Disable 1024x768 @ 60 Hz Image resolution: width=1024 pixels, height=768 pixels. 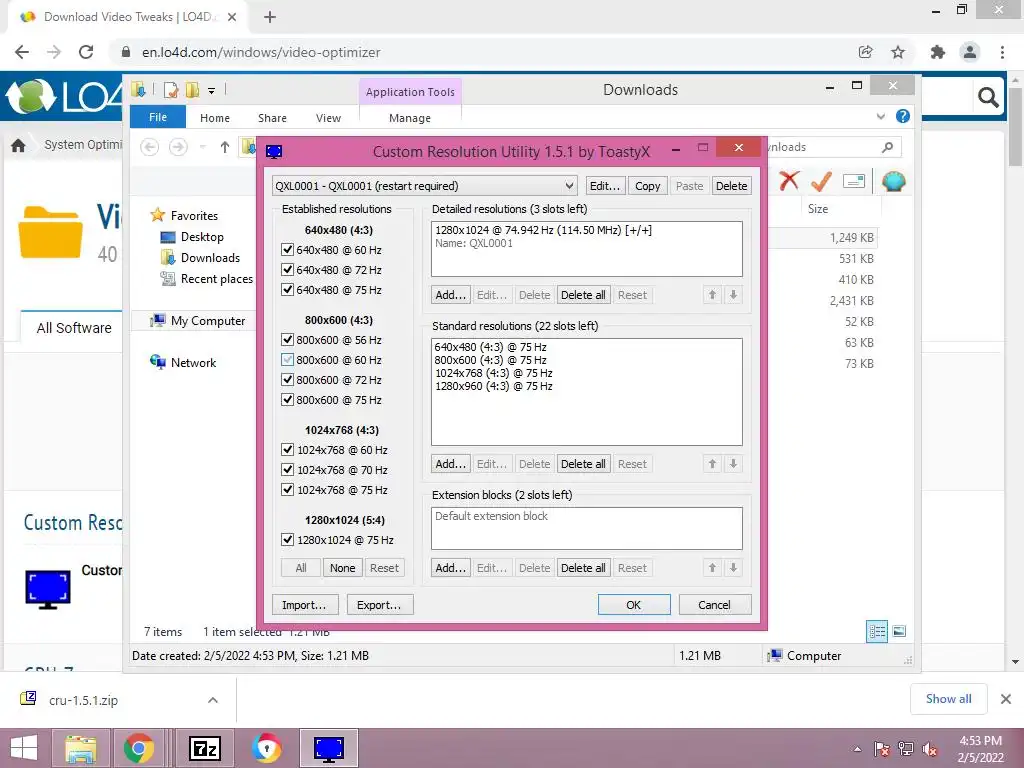click(287, 449)
